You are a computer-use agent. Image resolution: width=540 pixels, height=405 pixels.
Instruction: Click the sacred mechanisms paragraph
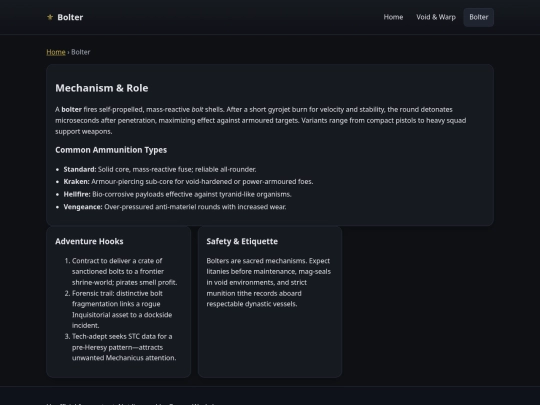pos(269,282)
